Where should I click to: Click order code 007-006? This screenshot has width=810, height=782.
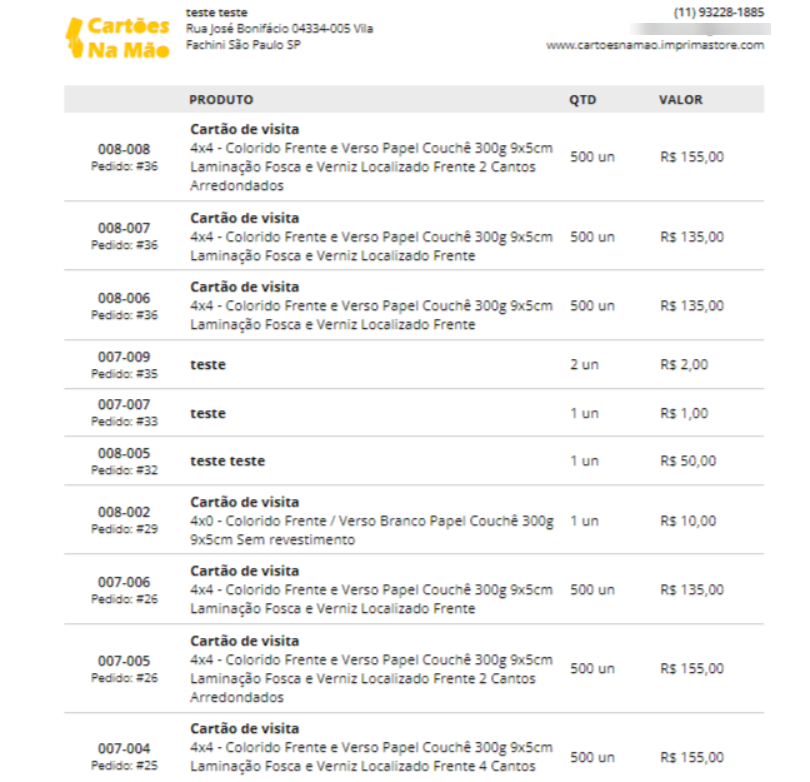[x=124, y=582]
